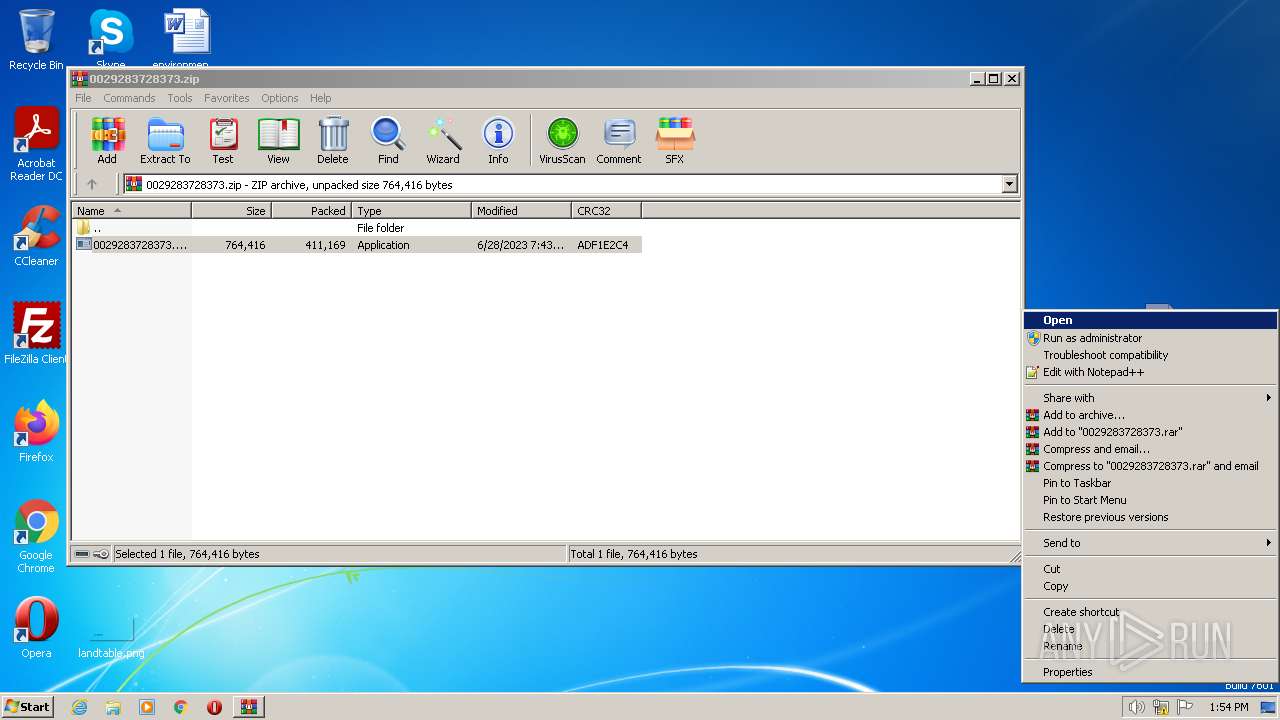
Task: Choose Copy in the context menu
Action: (1150, 586)
